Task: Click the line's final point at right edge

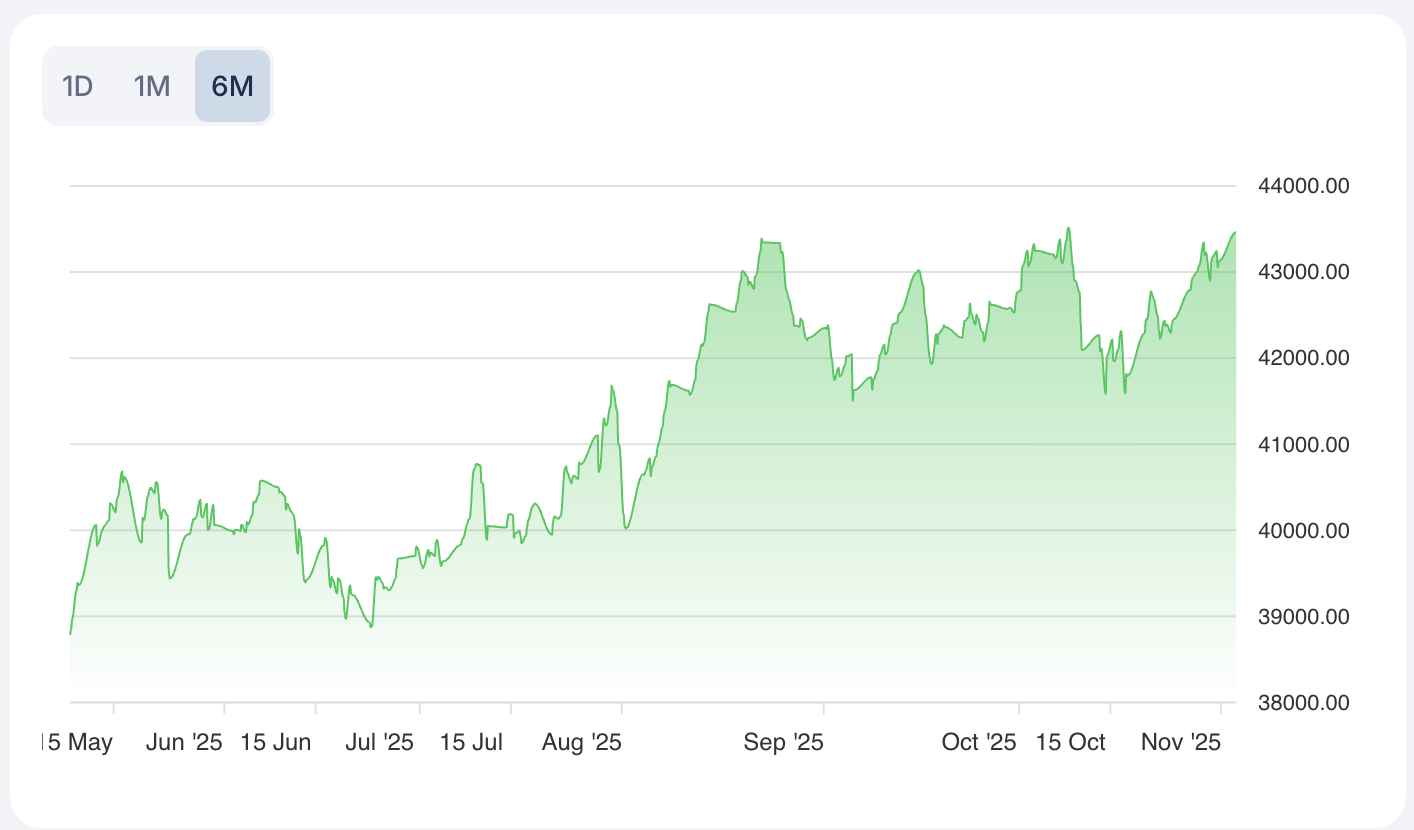Action: pyautogui.click(x=1235, y=232)
